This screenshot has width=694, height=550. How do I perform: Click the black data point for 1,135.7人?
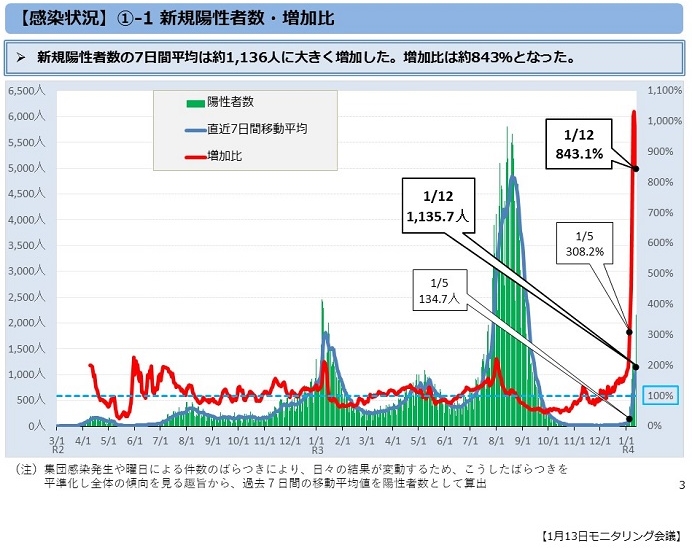(x=636, y=367)
